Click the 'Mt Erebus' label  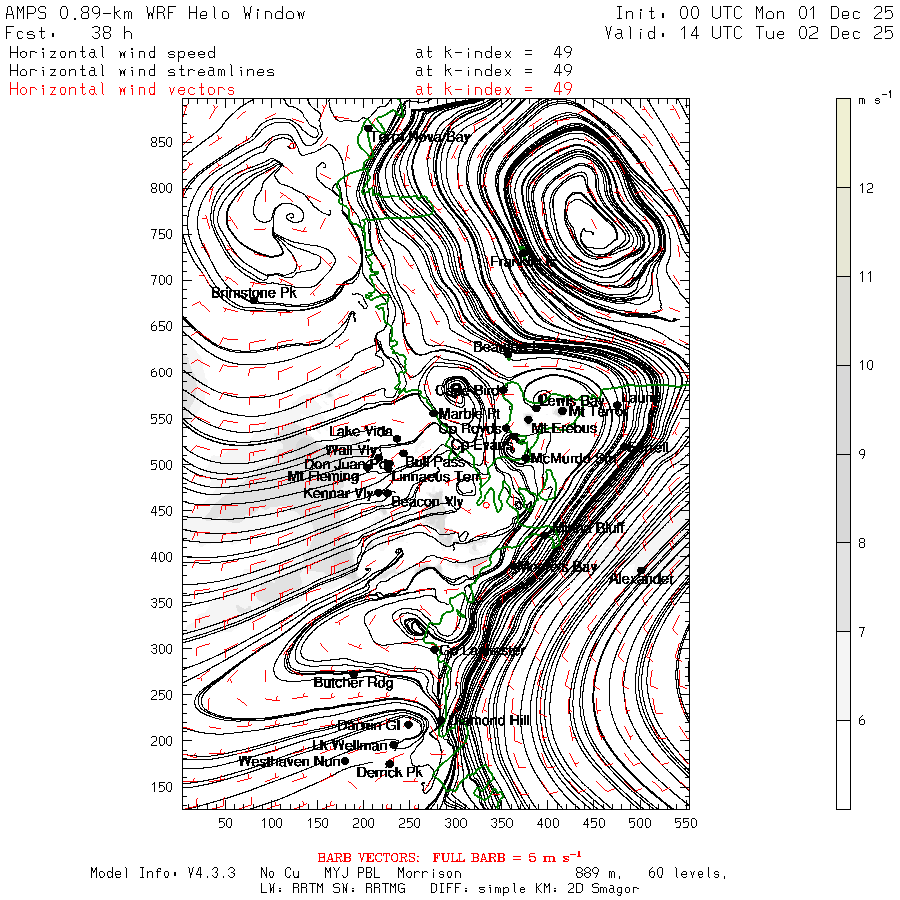564,428
